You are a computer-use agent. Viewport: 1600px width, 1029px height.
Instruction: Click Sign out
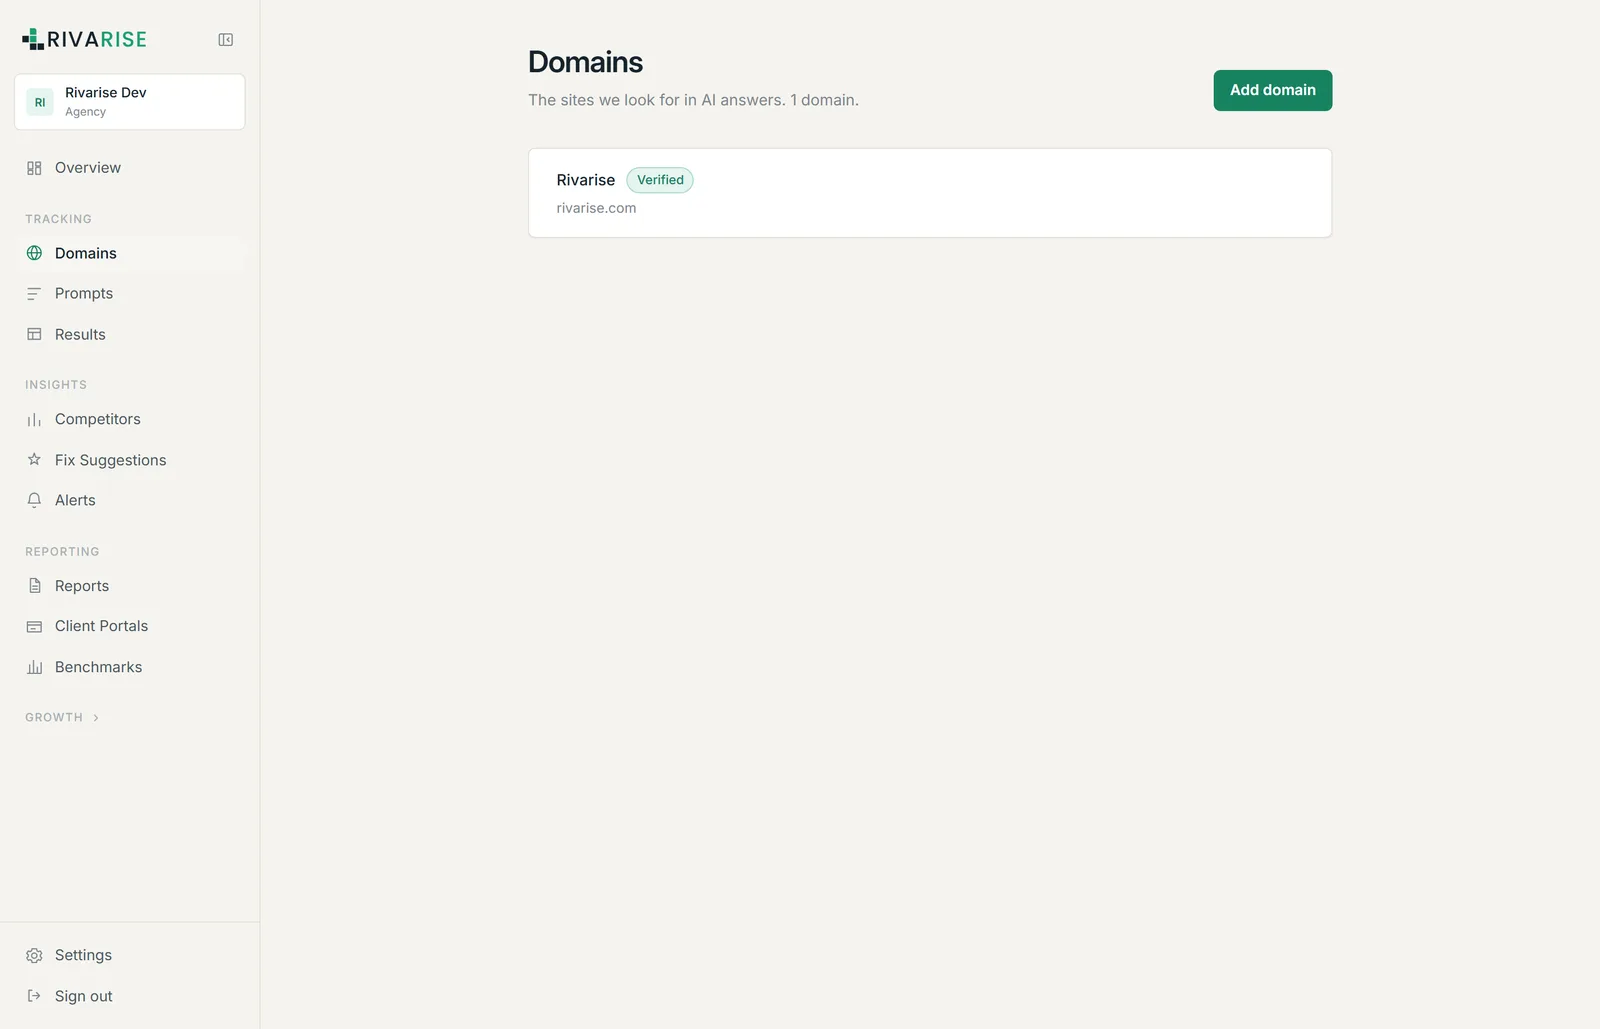130,996
